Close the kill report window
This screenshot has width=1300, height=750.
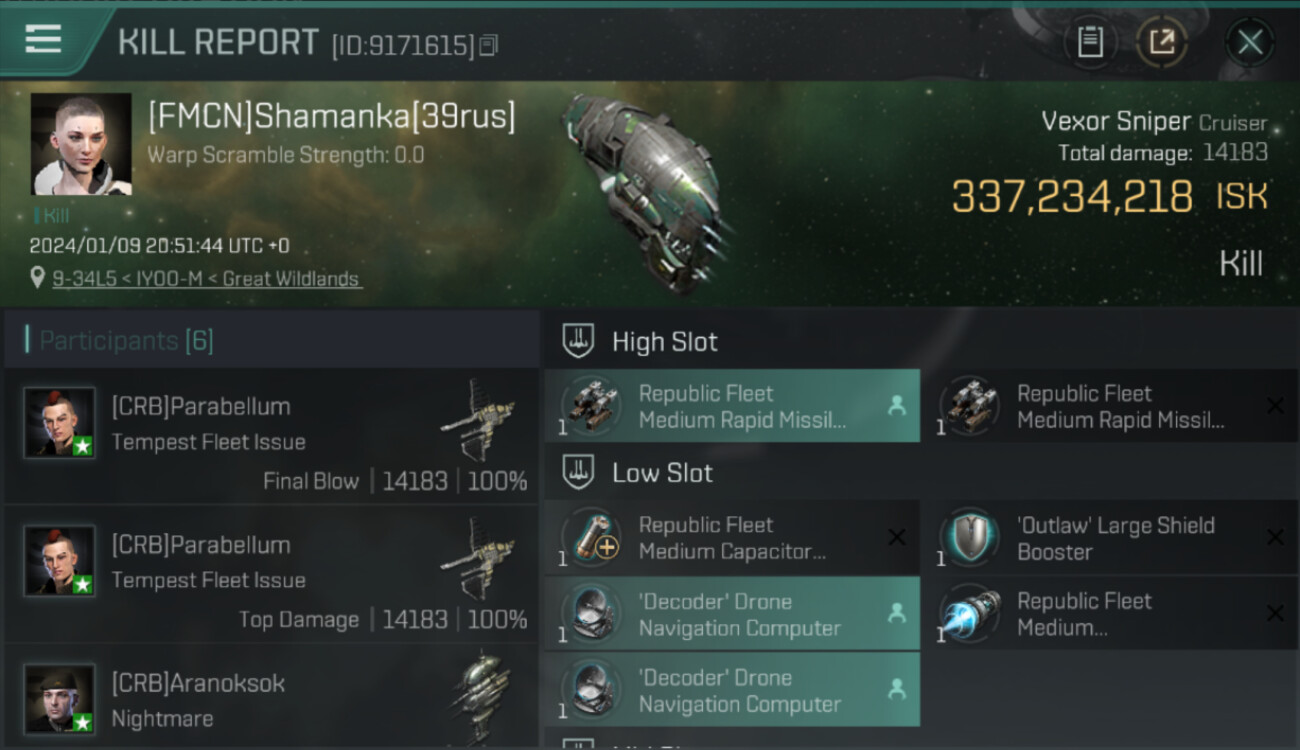(1250, 42)
